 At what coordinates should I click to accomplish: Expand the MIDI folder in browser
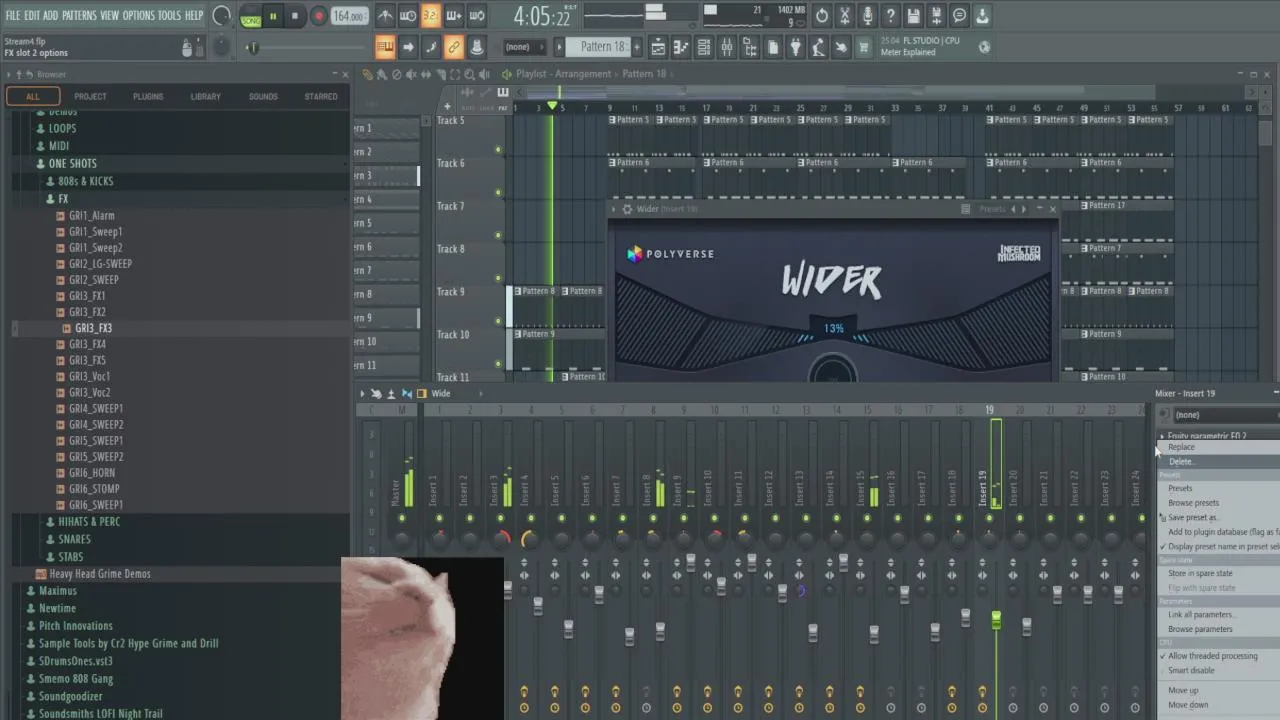59,146
